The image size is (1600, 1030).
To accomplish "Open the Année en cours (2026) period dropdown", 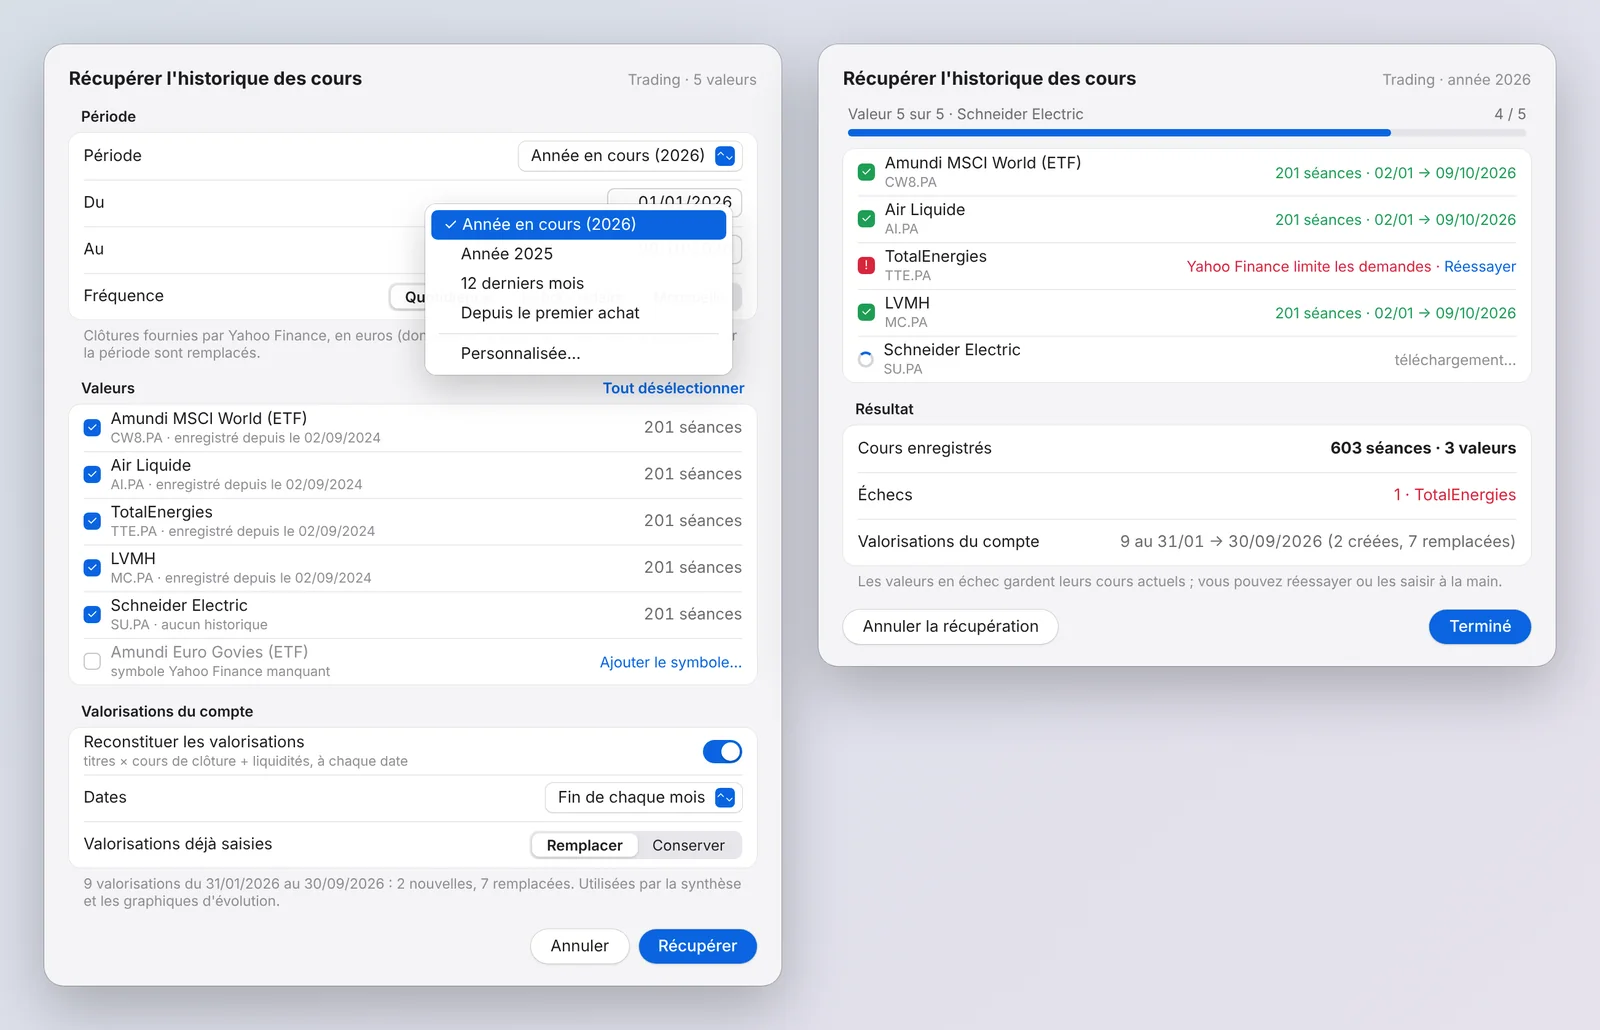I will pyautogui.click(x=630, y=156).
